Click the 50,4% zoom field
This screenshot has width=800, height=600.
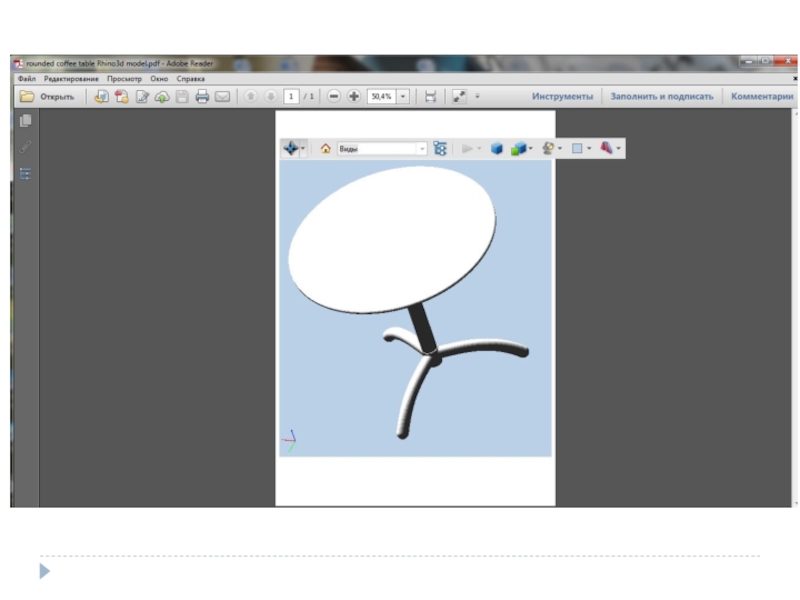tap(382, 96)
